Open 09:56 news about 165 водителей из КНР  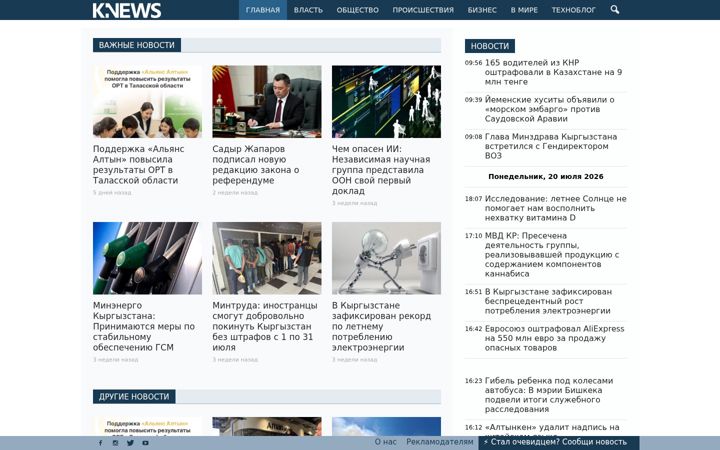(x=553, y=72)
